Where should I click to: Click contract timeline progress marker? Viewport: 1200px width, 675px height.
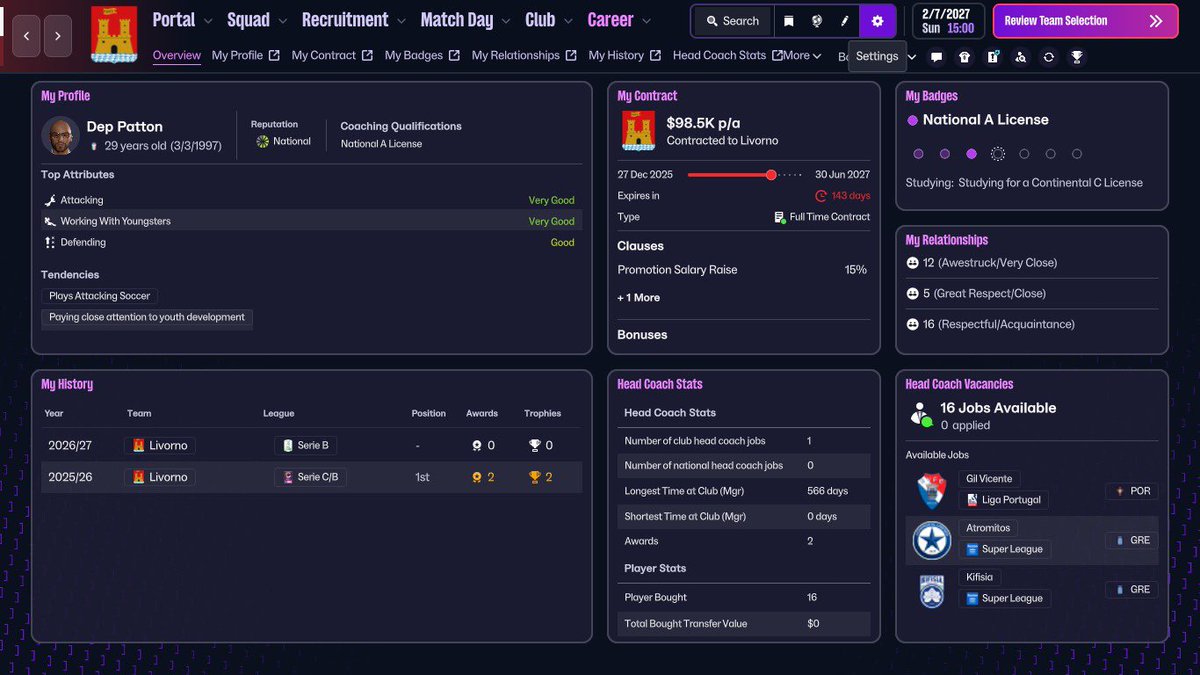[x=771, y=174]
